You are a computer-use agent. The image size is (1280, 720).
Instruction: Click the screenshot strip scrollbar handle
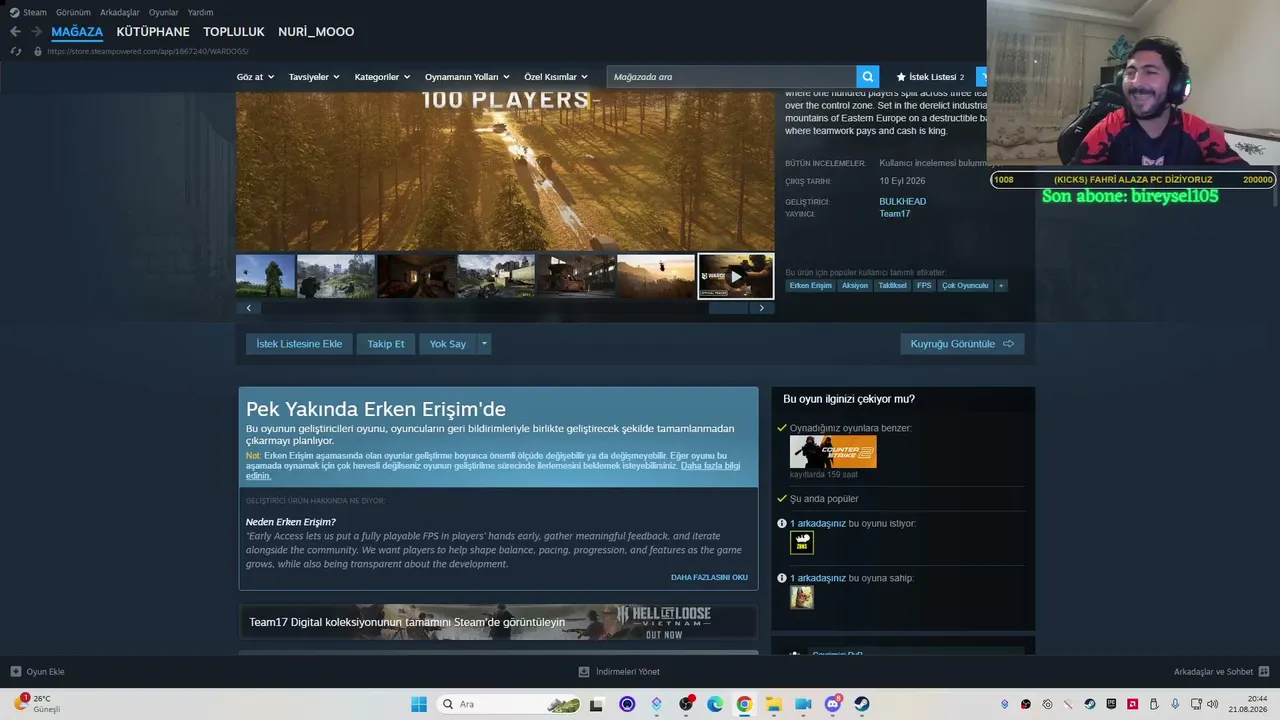click(728, 308)
